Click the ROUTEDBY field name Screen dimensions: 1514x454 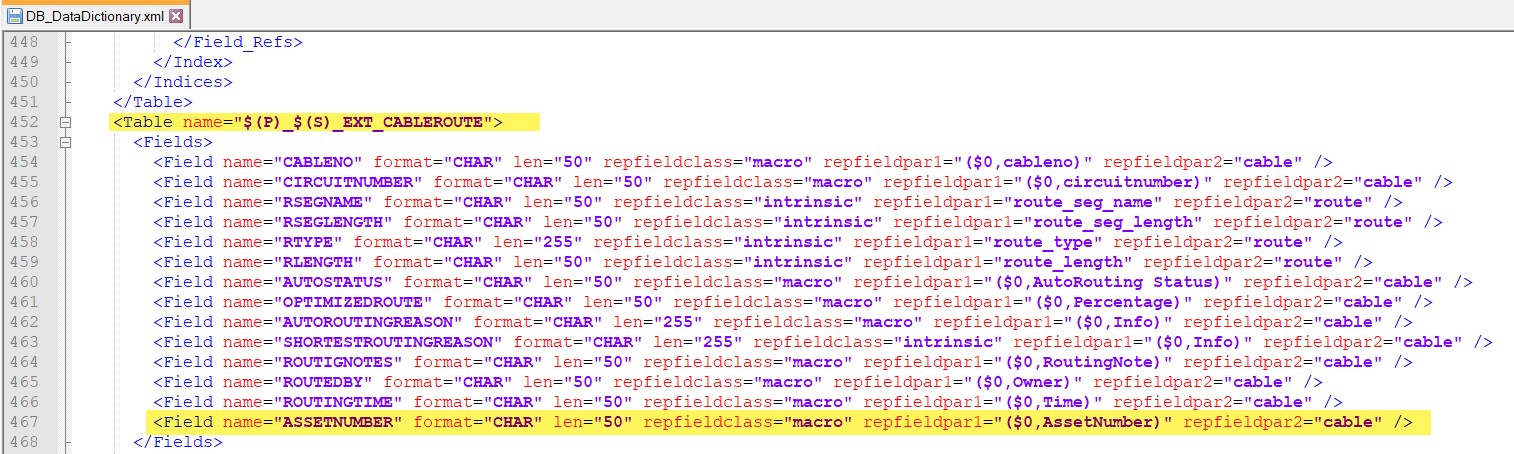coord(323,382)
